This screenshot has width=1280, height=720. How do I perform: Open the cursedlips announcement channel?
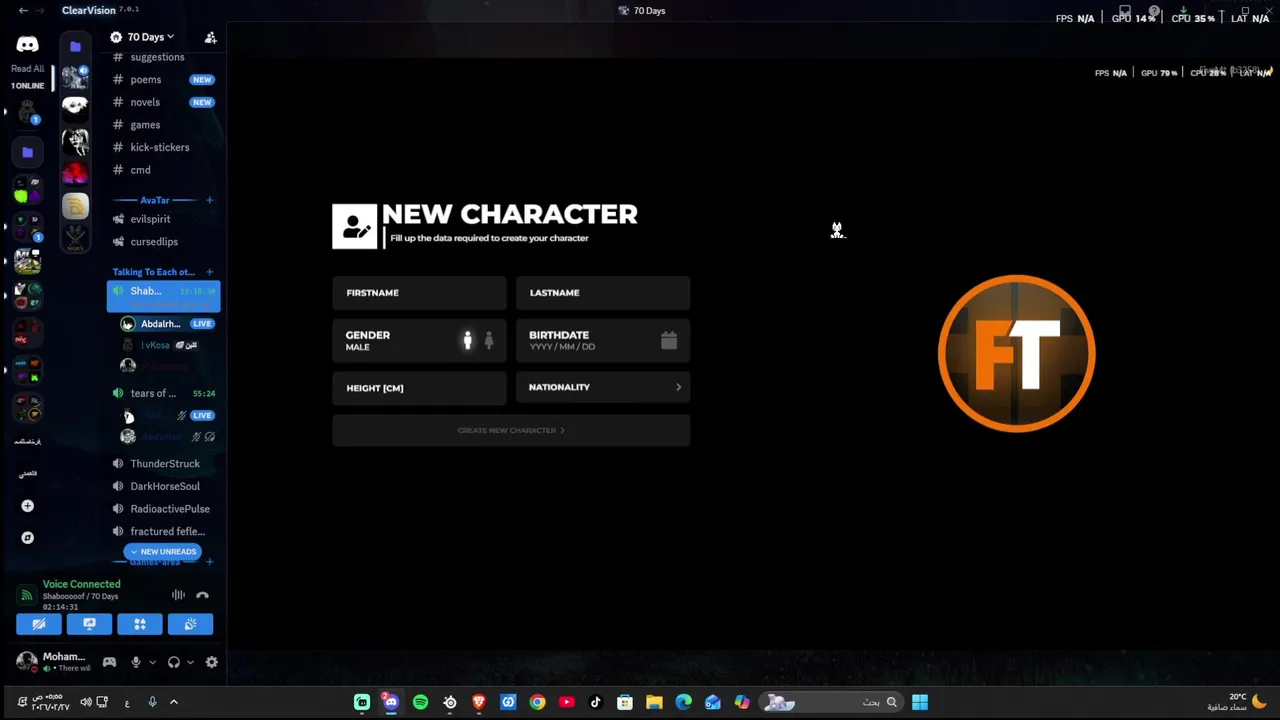tap(164, 242)
